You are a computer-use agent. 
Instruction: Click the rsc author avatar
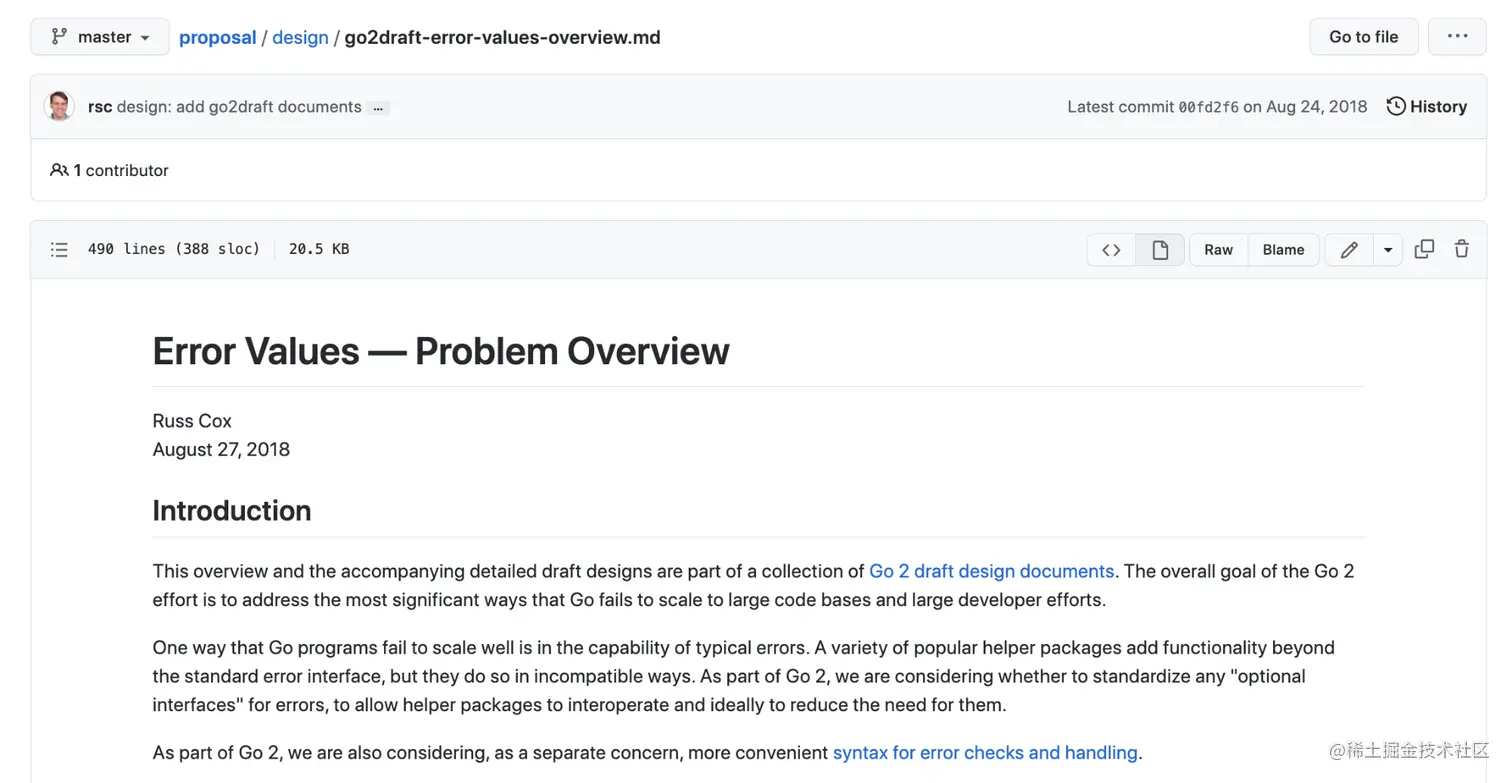(x=60, y=106)
